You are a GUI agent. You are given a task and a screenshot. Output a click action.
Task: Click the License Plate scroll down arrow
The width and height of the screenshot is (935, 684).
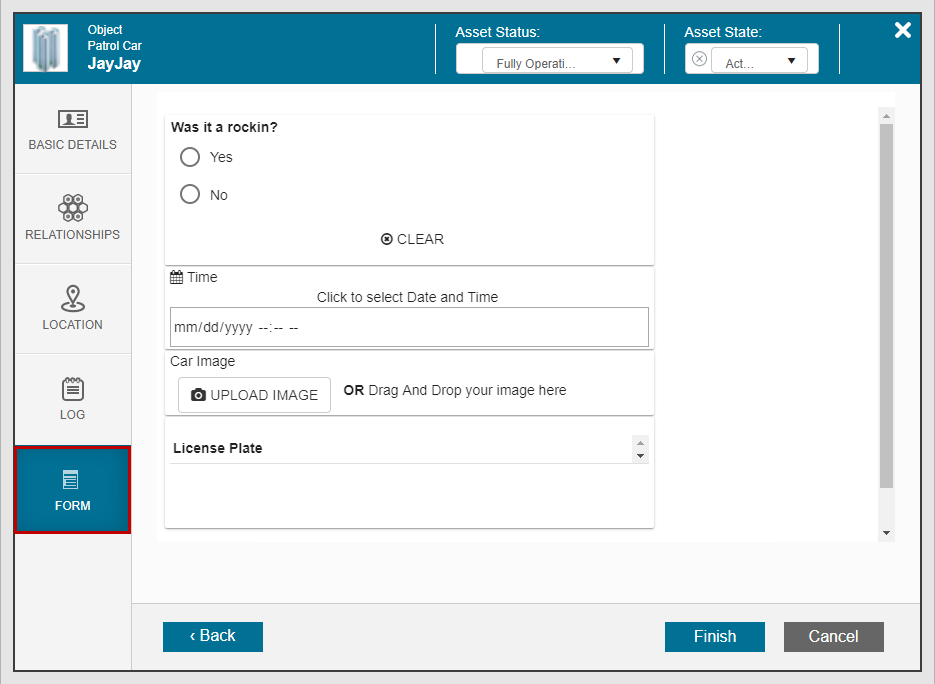[x=640, y=456]
